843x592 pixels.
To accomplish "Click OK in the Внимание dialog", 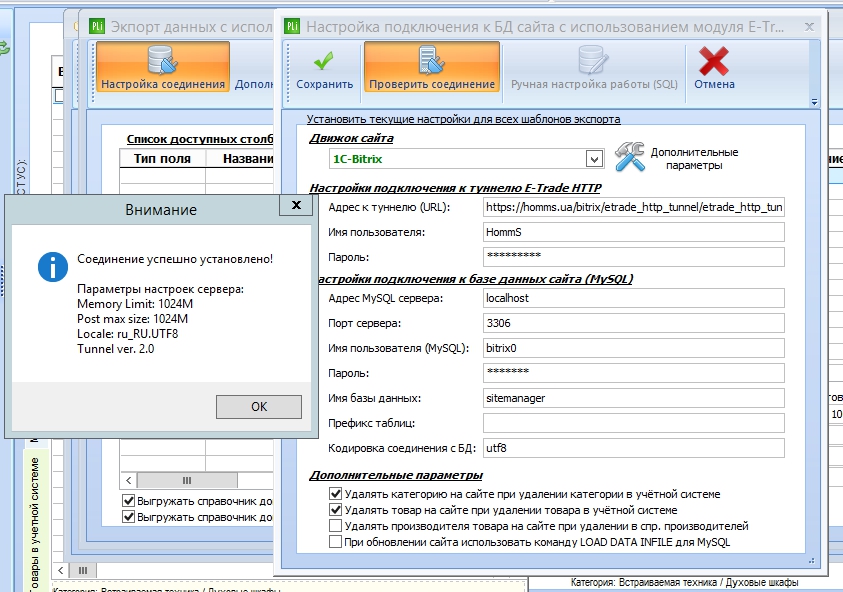I will pos(259,406).
